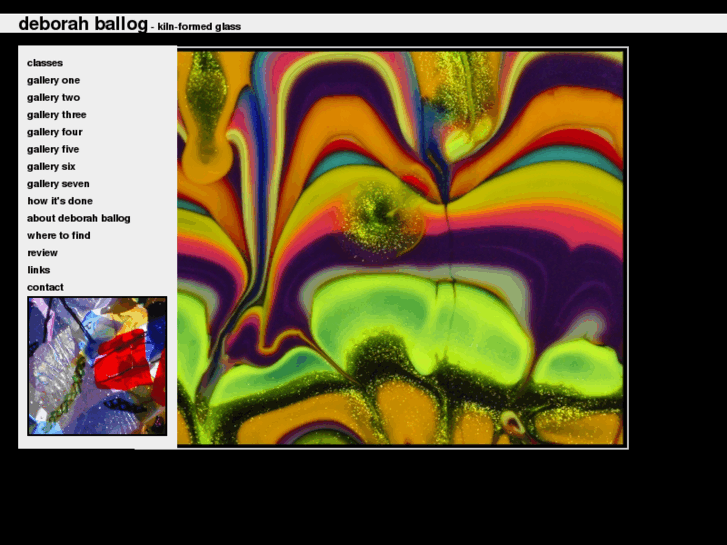Screen dimensions: 727x545
Task: Click the kiln-formed glass subtitle
Action: point(199,26)
